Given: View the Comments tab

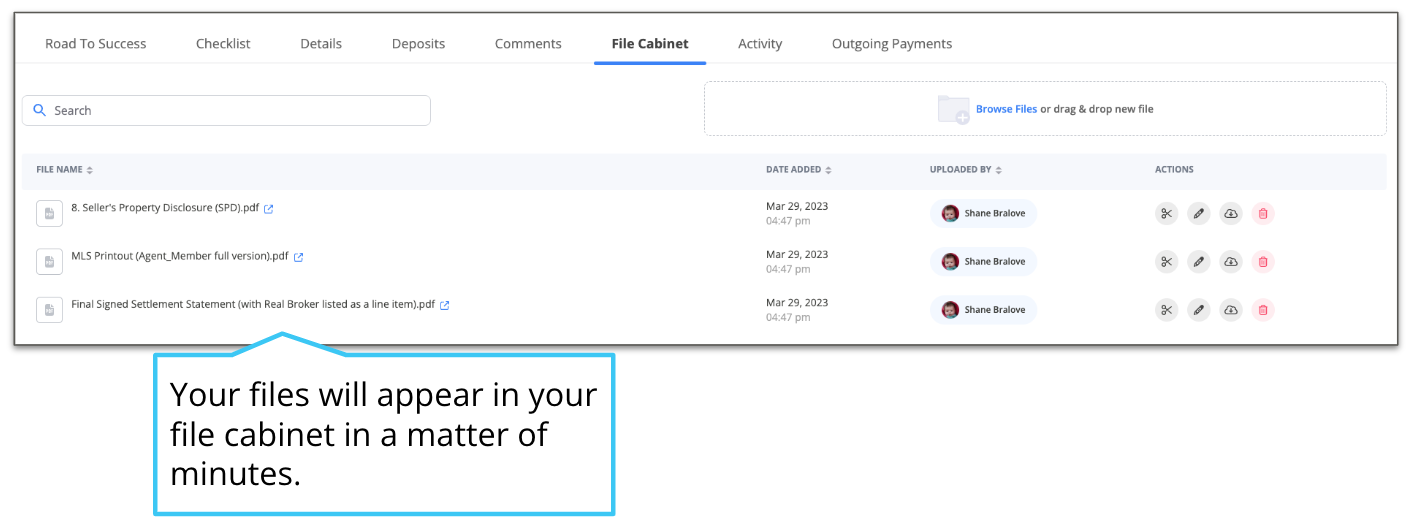Looking at the screenshot, I should click(528, 44).
